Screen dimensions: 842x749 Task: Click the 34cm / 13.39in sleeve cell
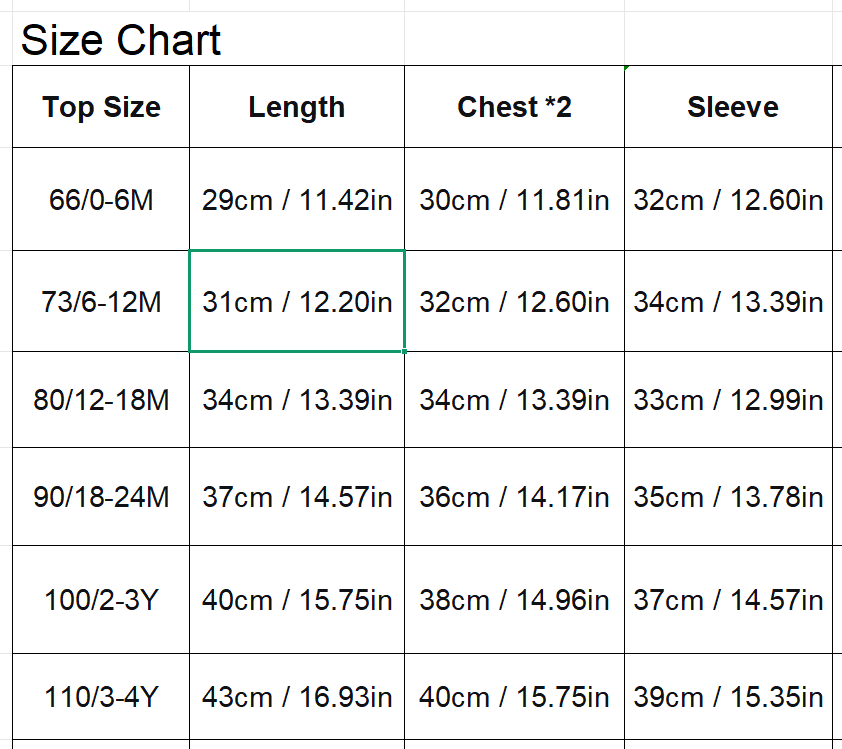coord(728,301)
